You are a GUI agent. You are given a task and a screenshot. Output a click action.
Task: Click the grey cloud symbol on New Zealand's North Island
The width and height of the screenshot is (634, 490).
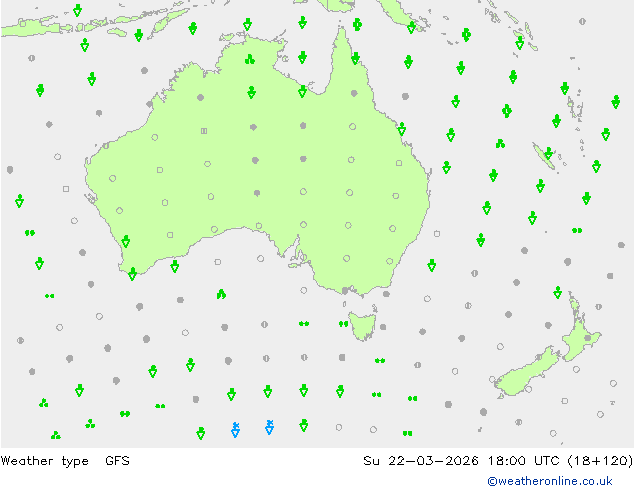[x=588, y=338]
